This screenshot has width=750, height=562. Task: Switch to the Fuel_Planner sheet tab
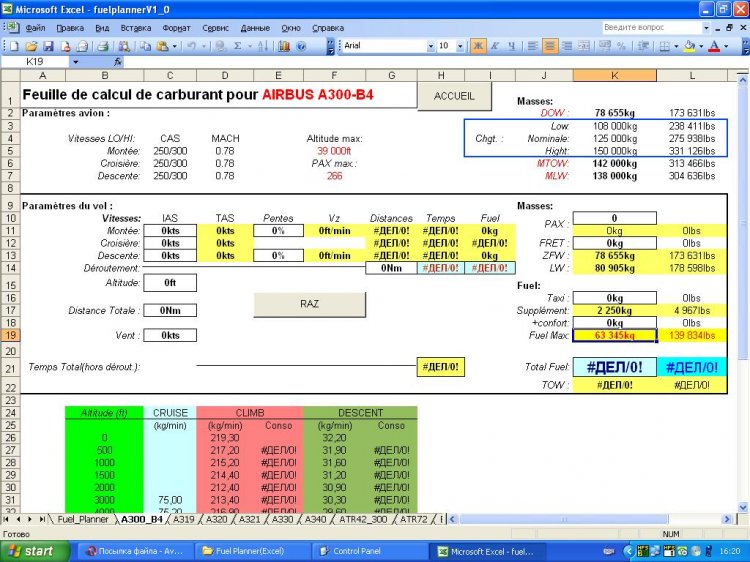pyautogui.click(x=83, y=519)
